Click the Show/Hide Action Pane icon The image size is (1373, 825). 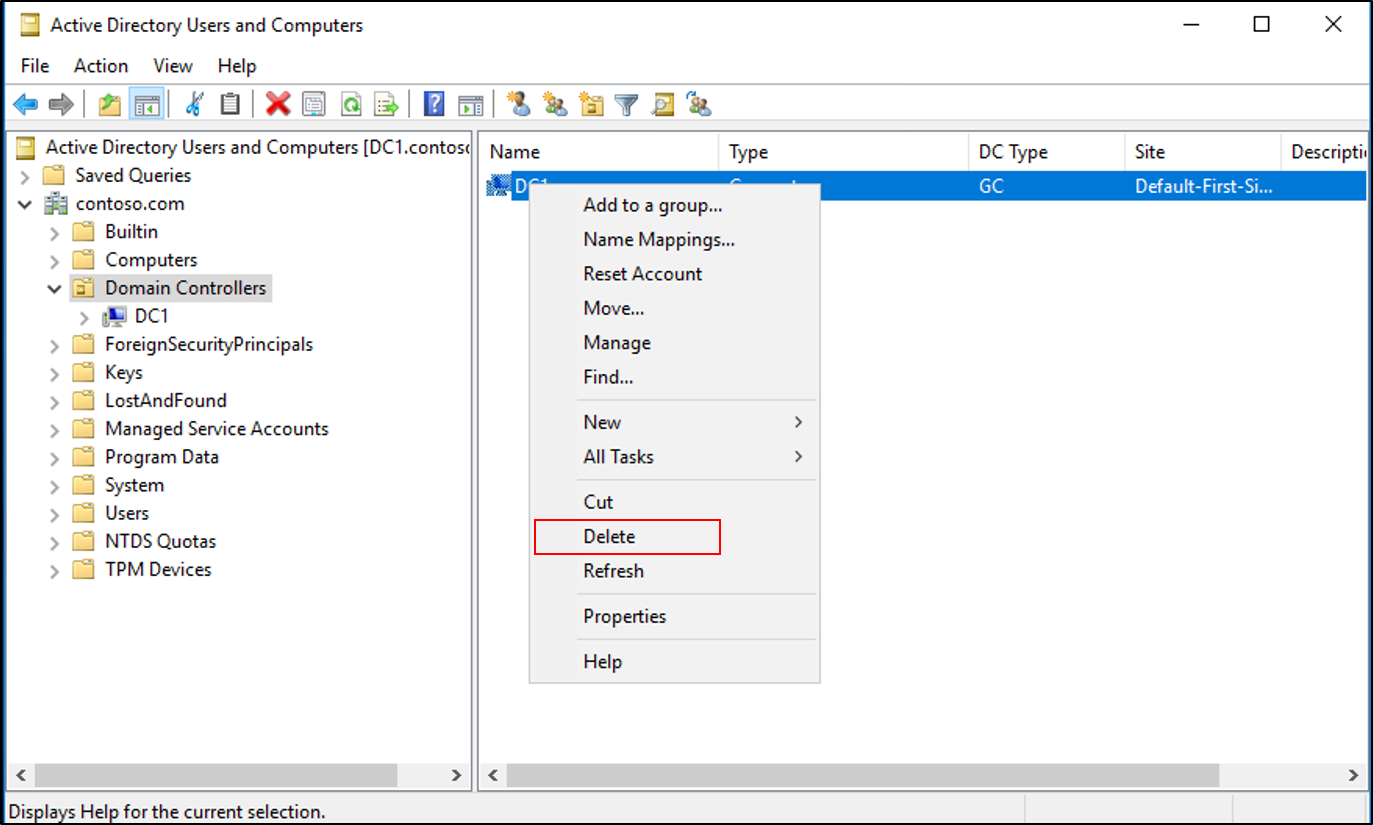click(x=470, y=104)
